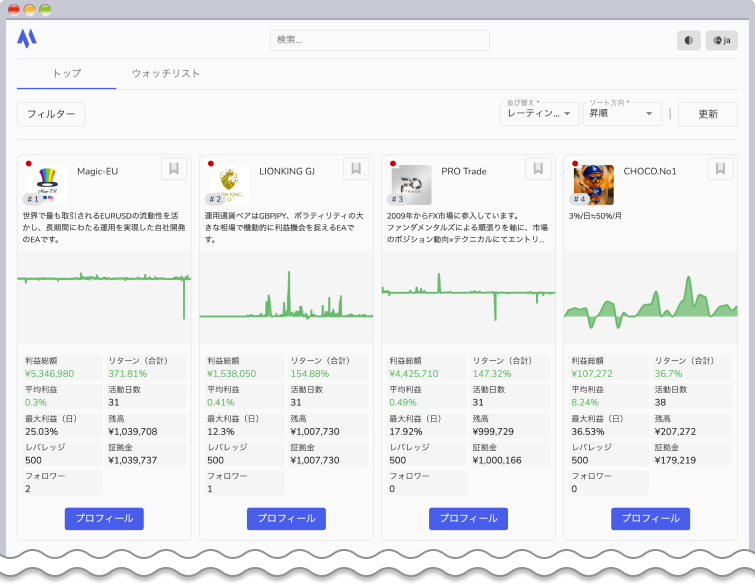Click the PRO Trade logo avatar
The width and height of the screenshot is (755, 587).
tap(411, 182)
